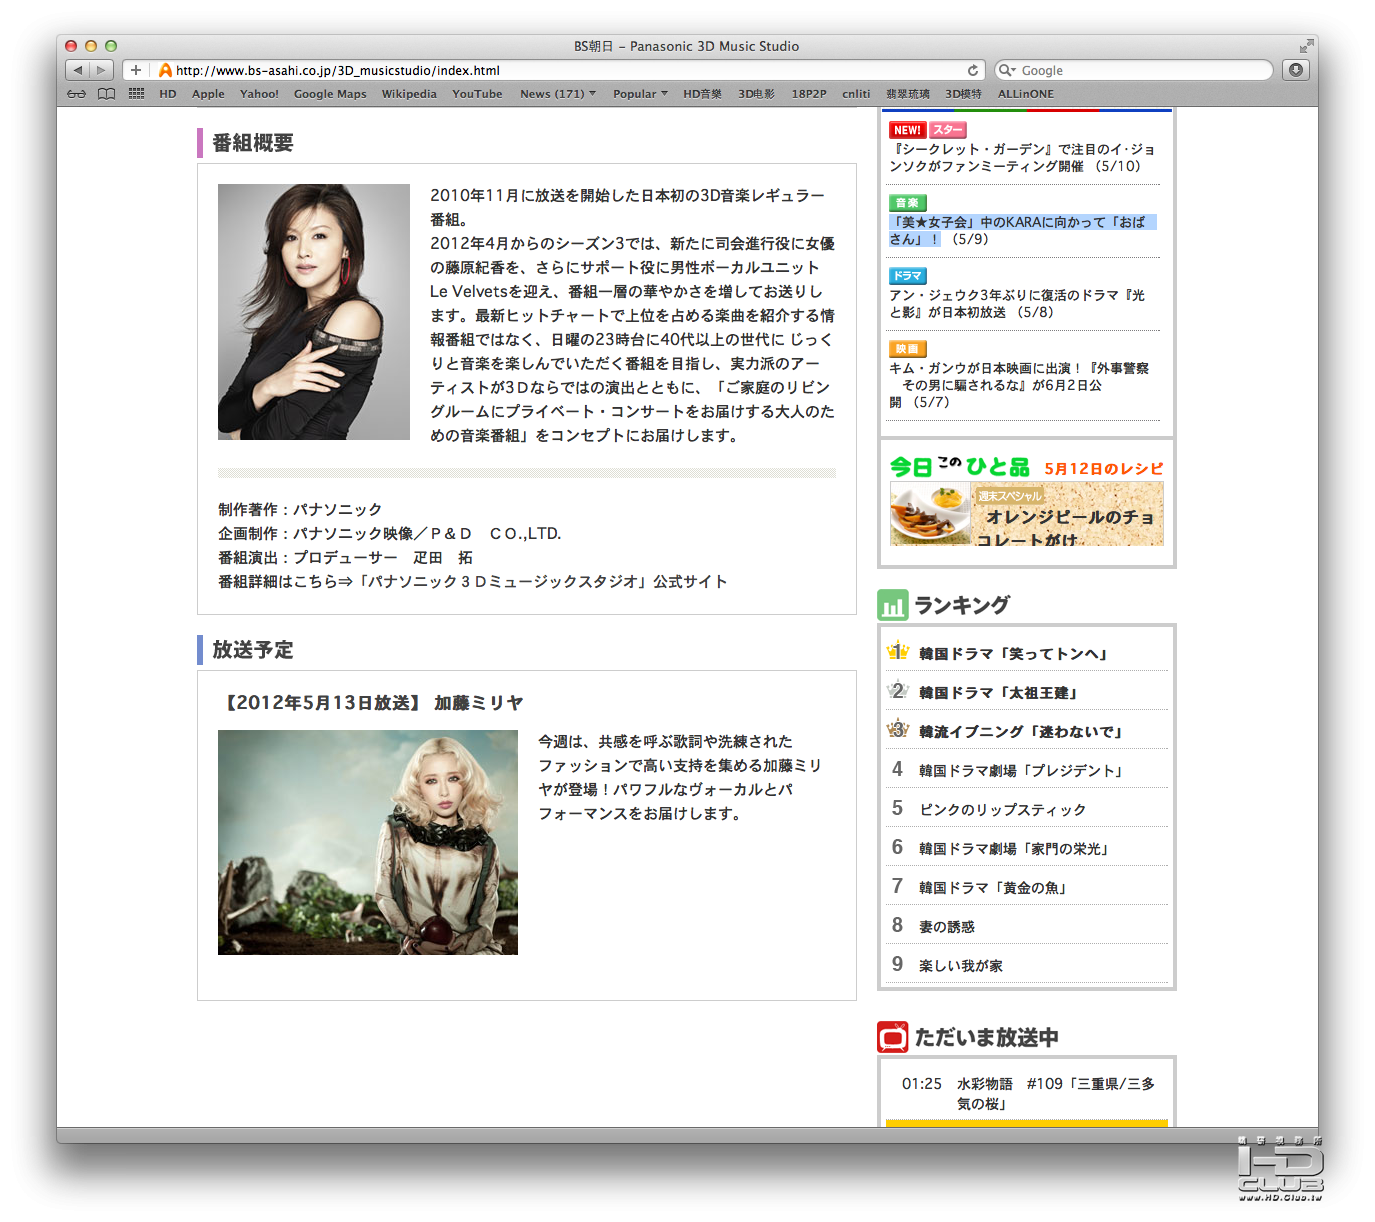
Task: Click the silver crown rank 2 icon
Action: [898, 690]
